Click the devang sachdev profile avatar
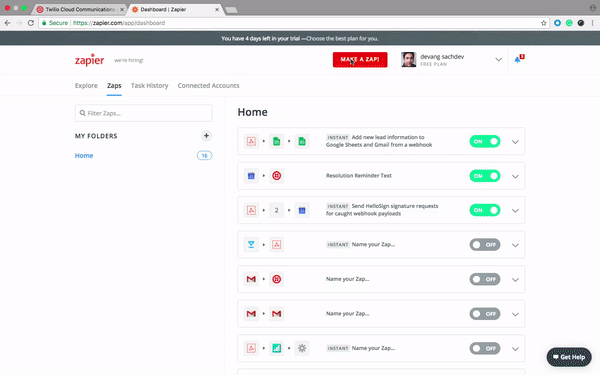 (x=408, y=60)
